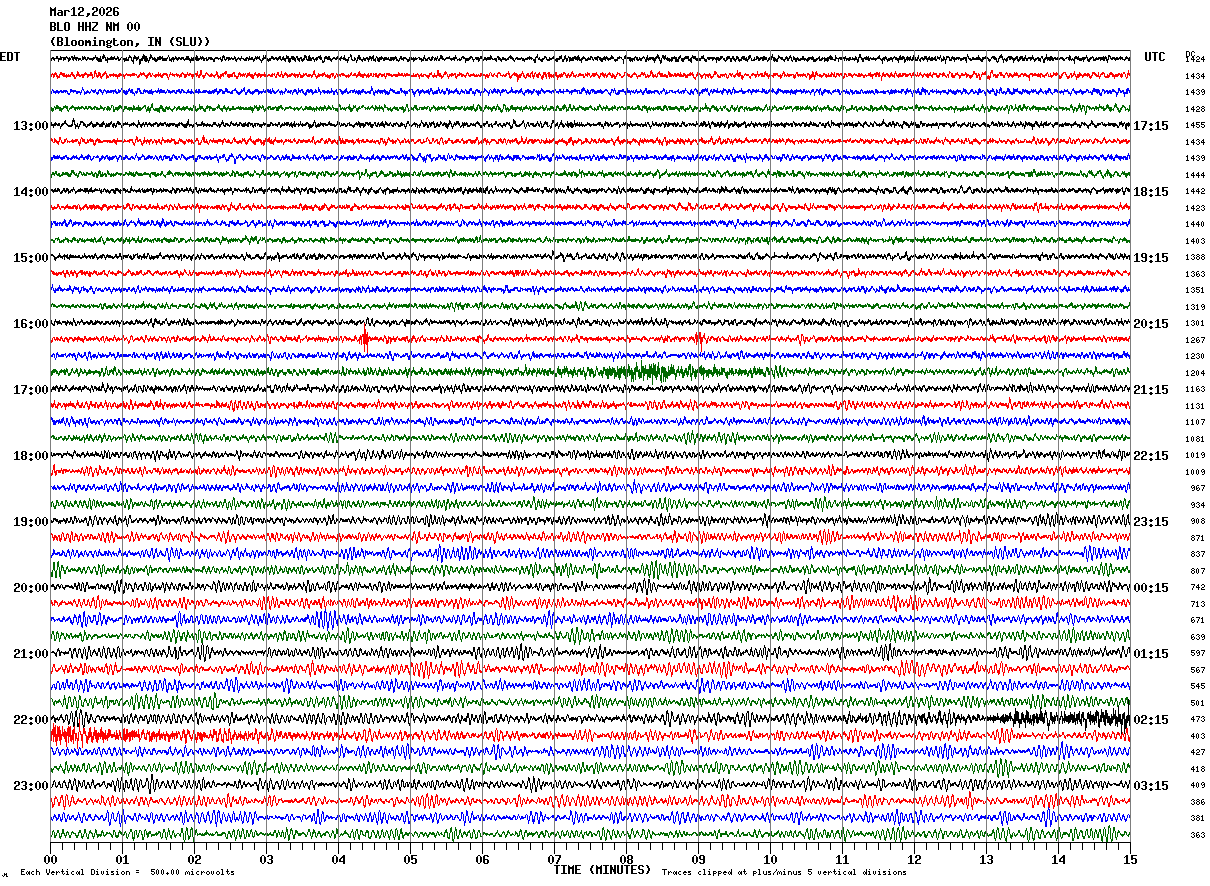Click minute axis tick label 05

coord(410,860)
